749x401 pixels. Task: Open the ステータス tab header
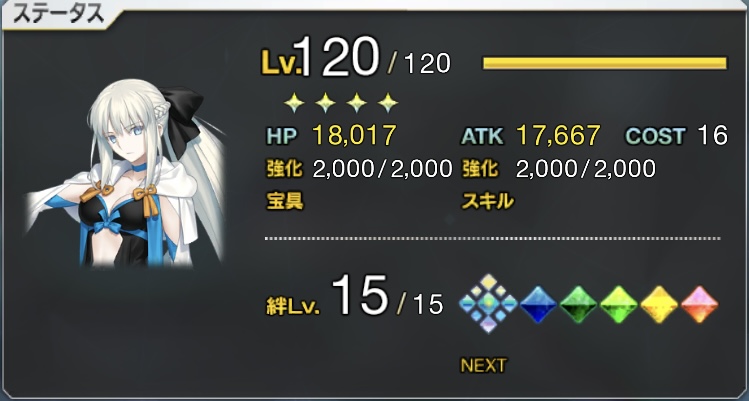58,15
